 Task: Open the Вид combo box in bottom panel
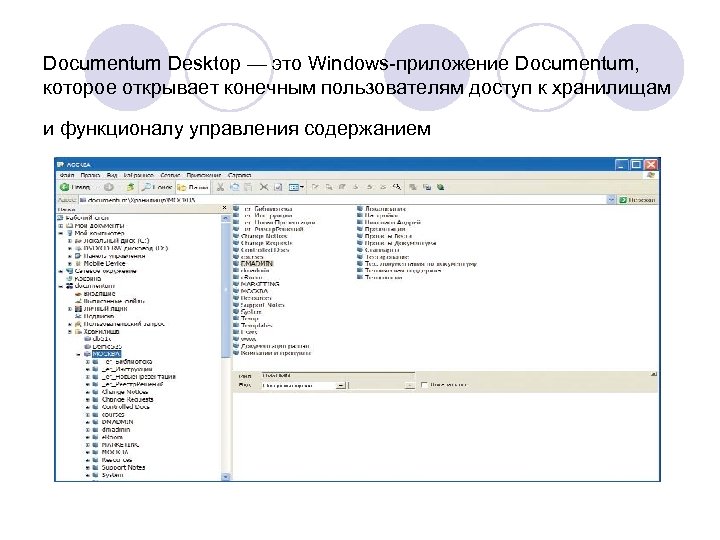pyautogui.click(x=304, y=386)
